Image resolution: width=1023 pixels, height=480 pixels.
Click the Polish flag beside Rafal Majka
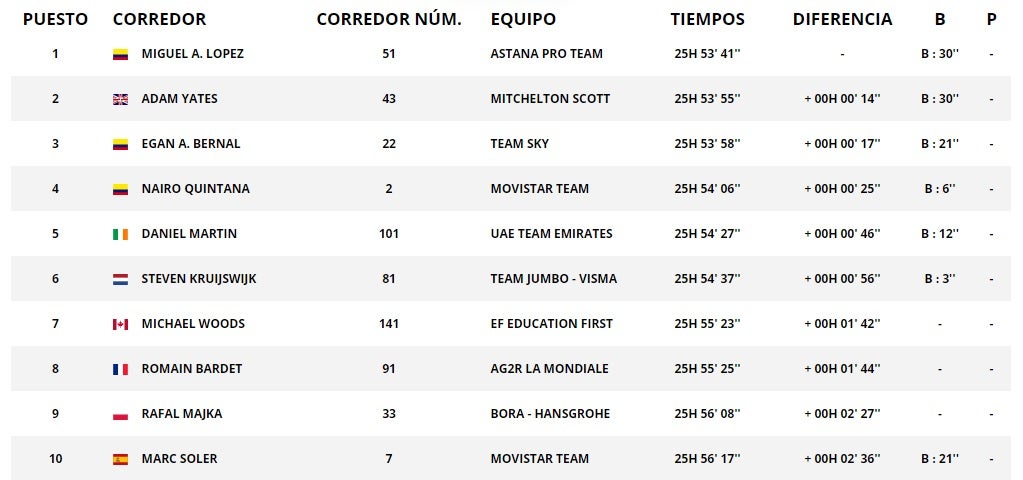tap(120, 414)
